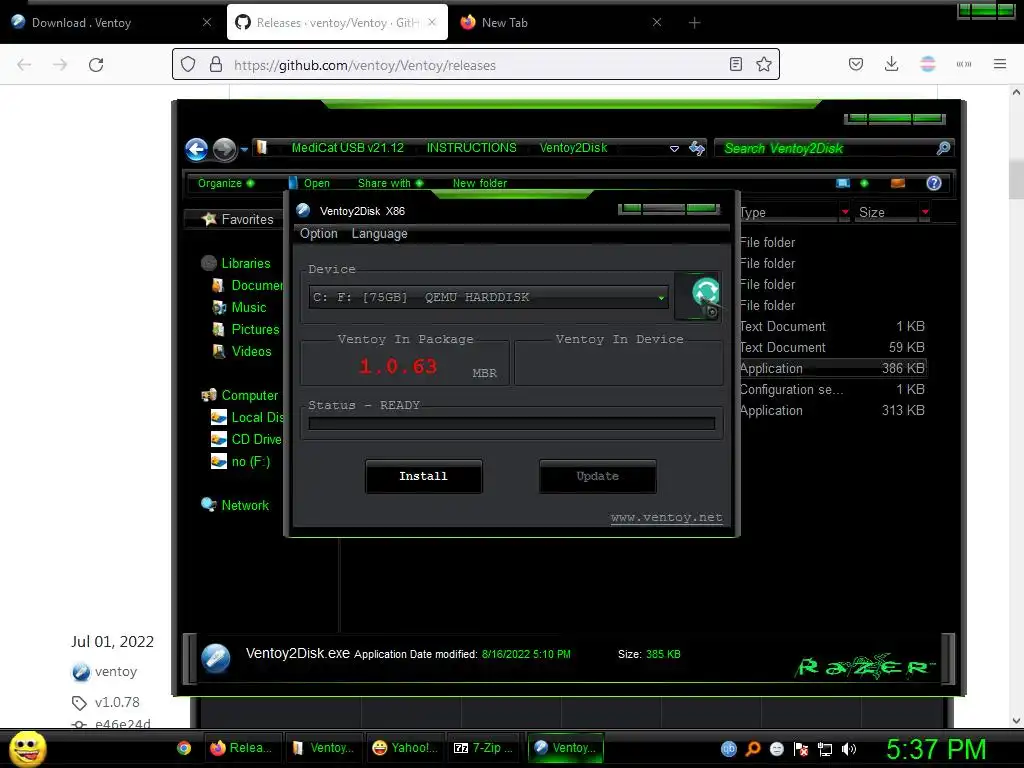1024x768 pixels.
Task: Select the Configuration settings row
Action: [832, 389]
